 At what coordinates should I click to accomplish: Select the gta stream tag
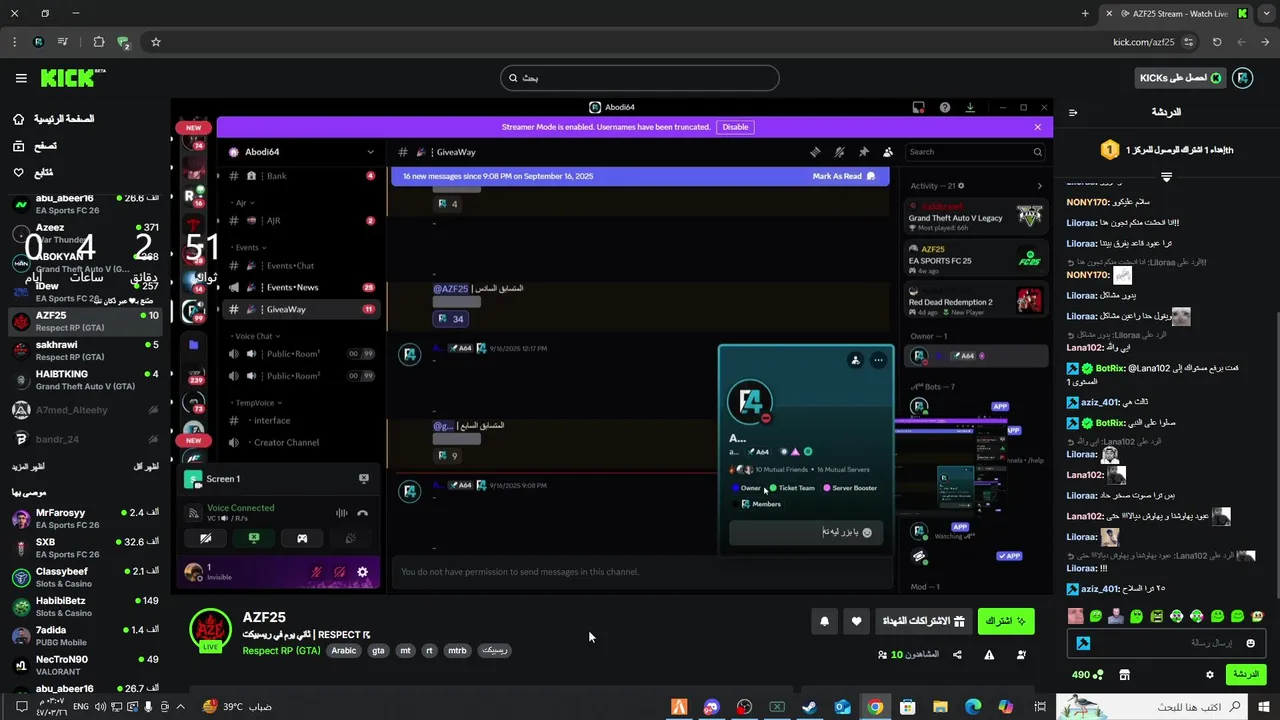pyautogui.click(x=378, y=650)
